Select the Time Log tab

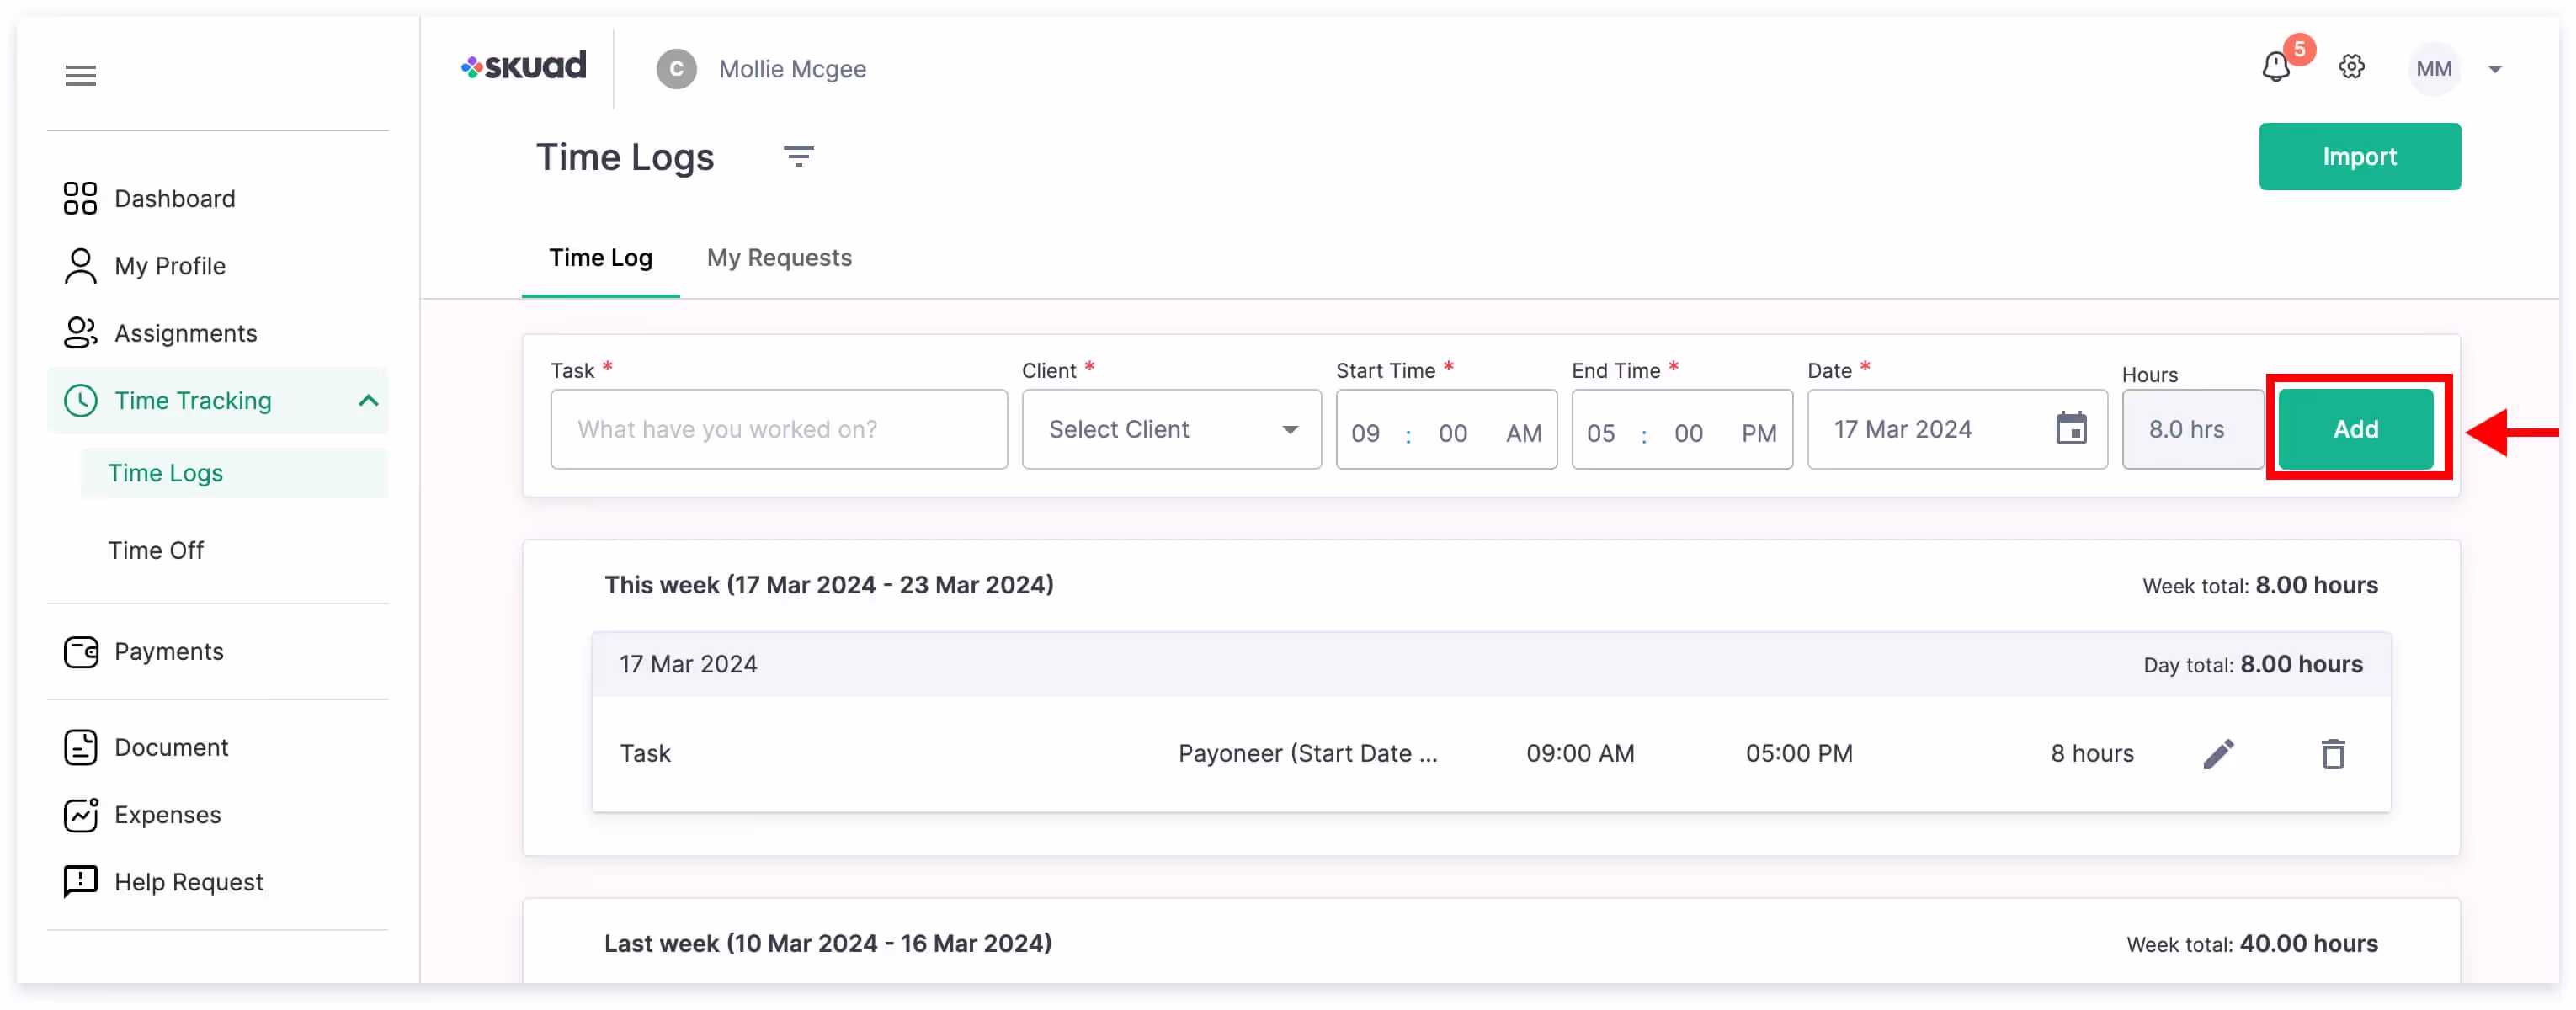click(x=600, y=258)
